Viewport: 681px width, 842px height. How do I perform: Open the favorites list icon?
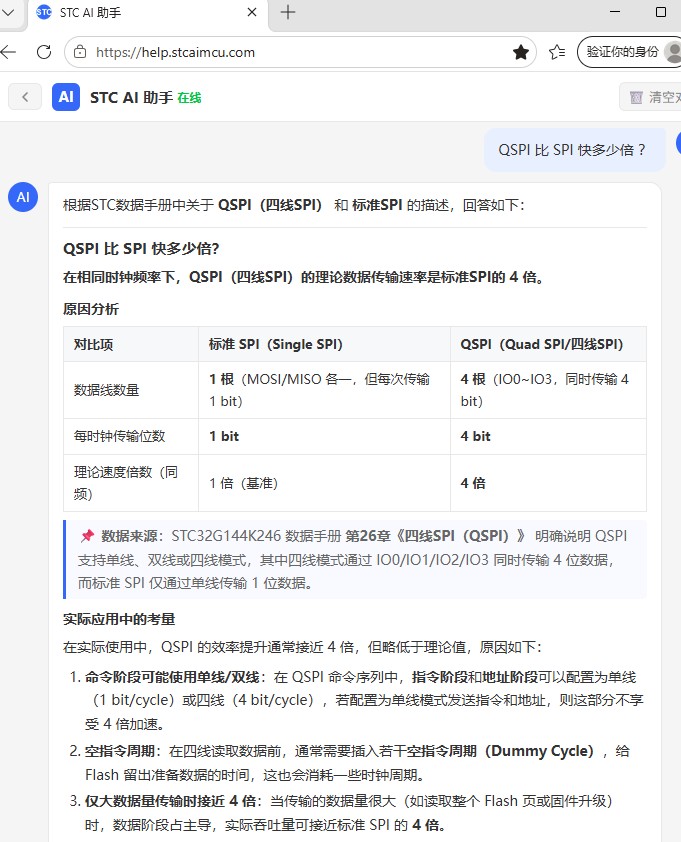(557, 52)
